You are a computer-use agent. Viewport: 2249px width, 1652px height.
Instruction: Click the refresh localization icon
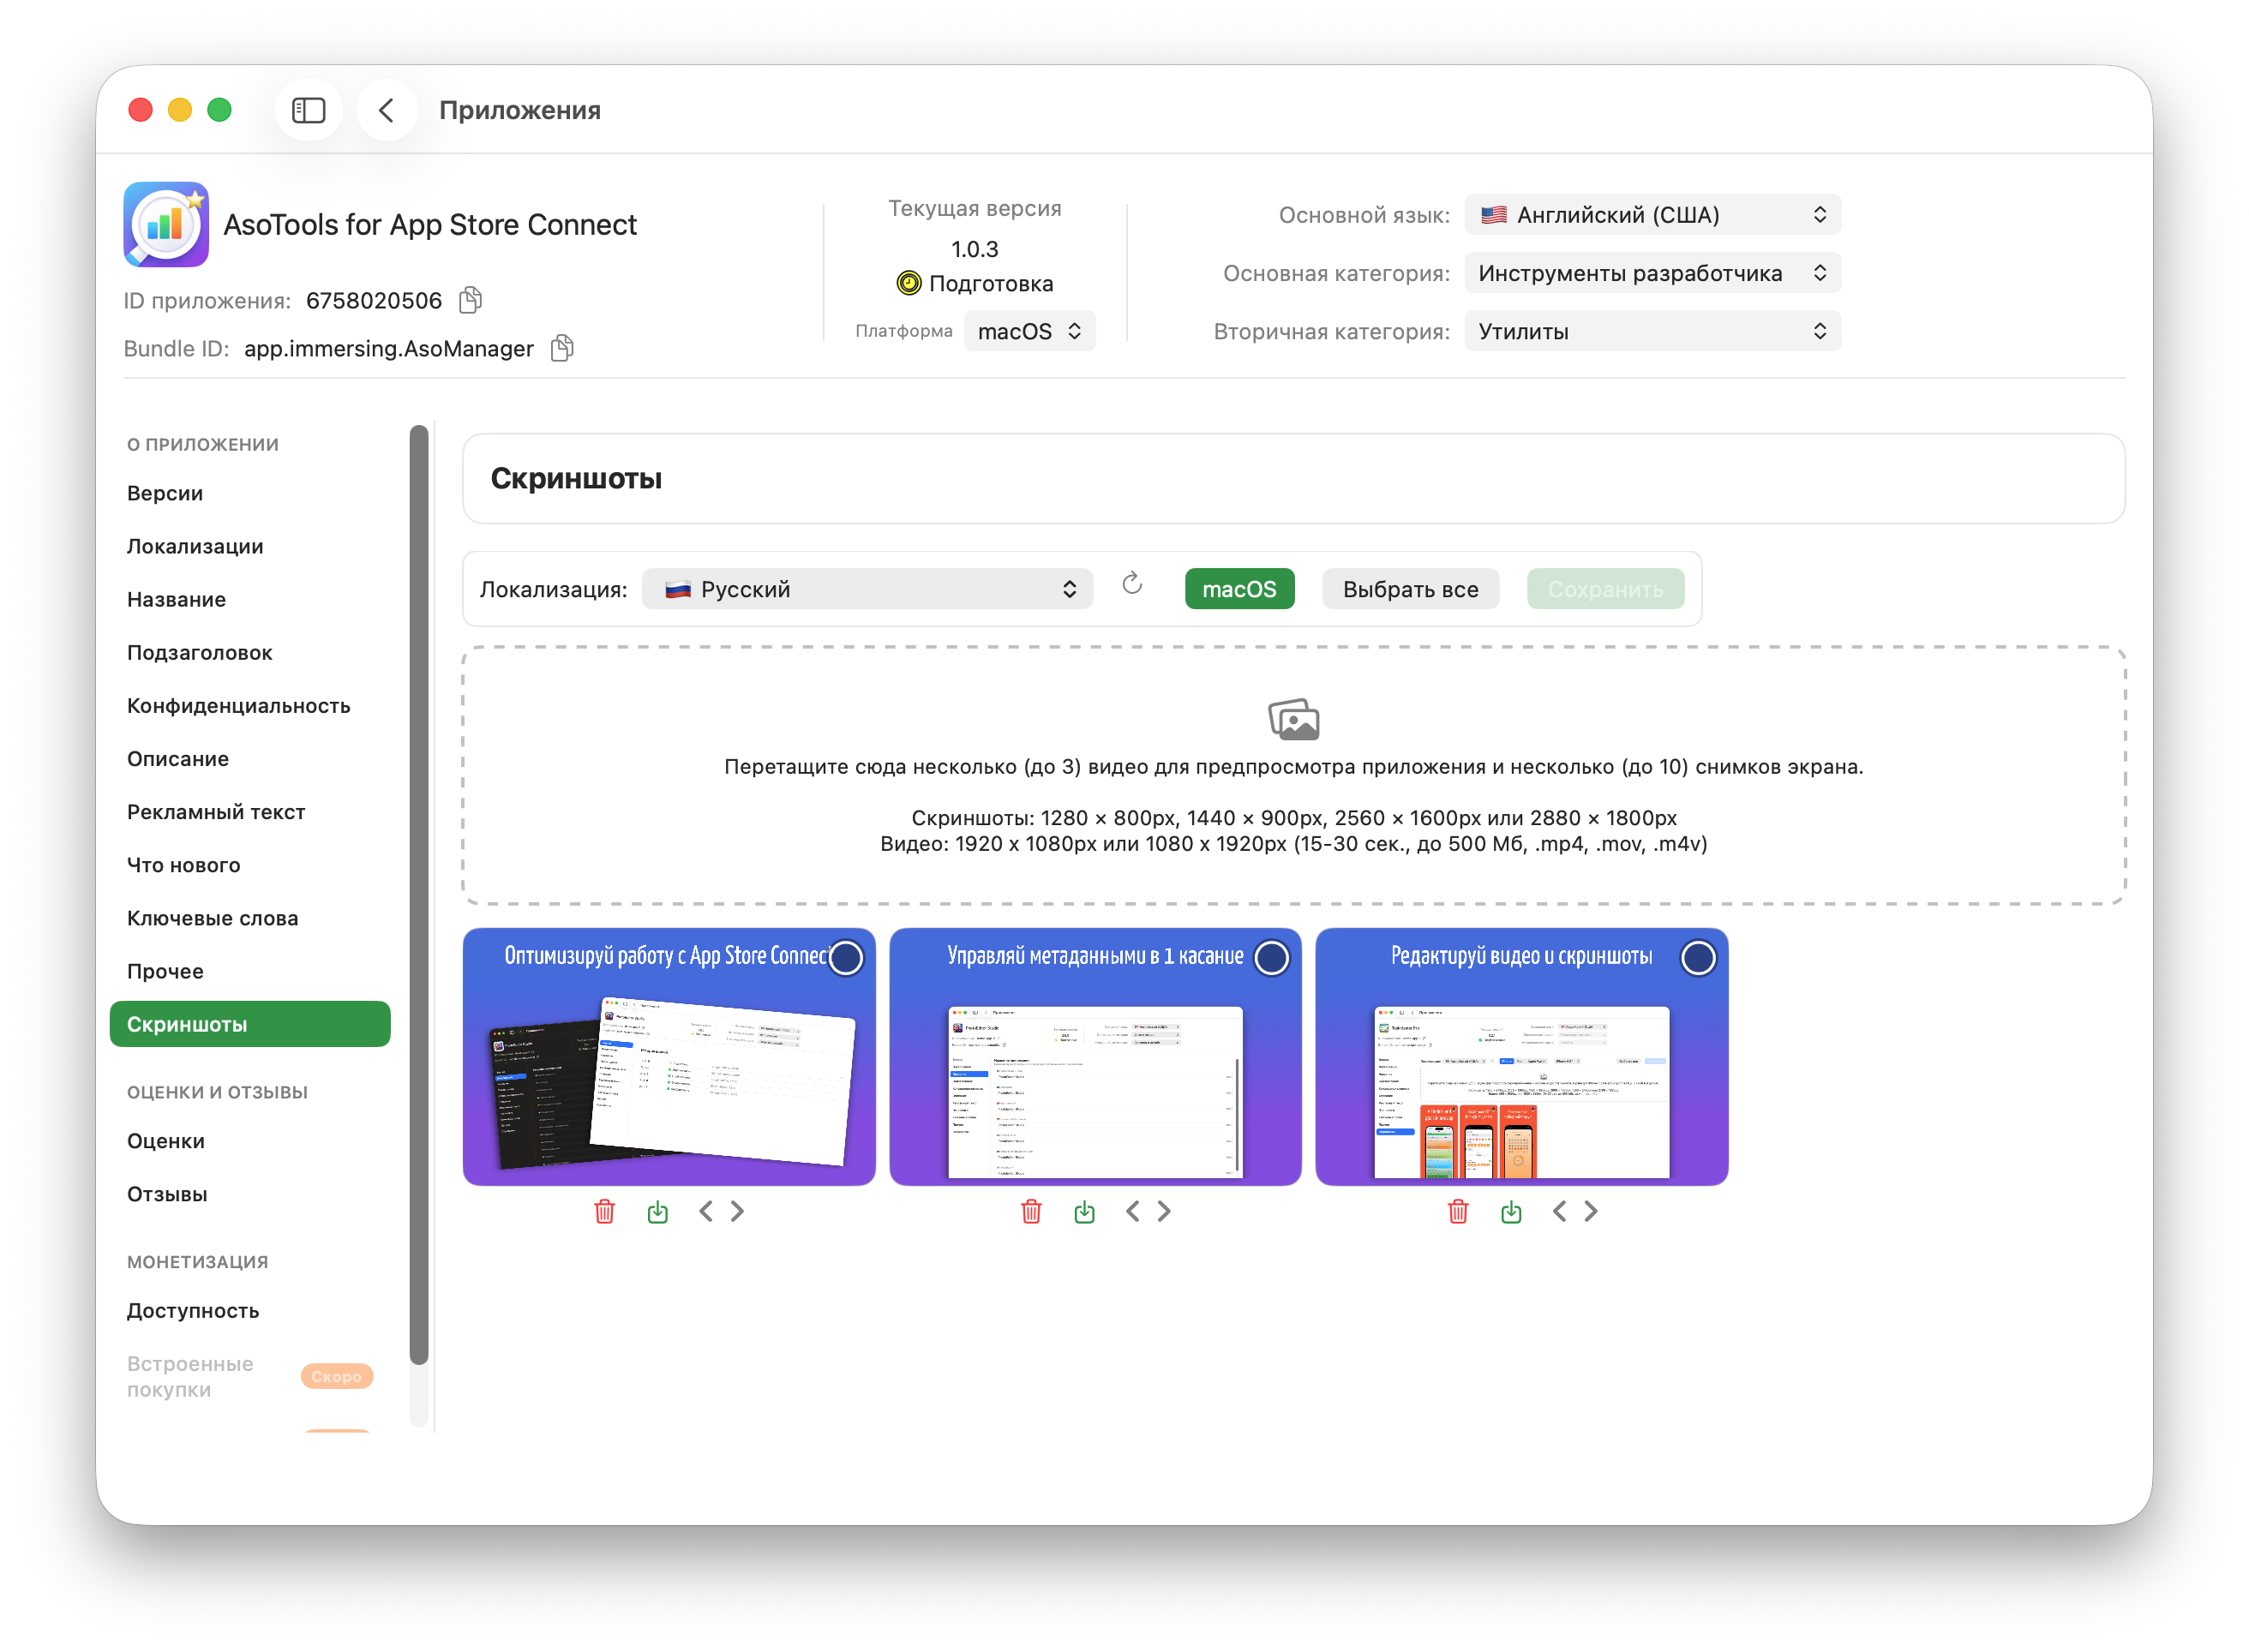click(1132, 584)
